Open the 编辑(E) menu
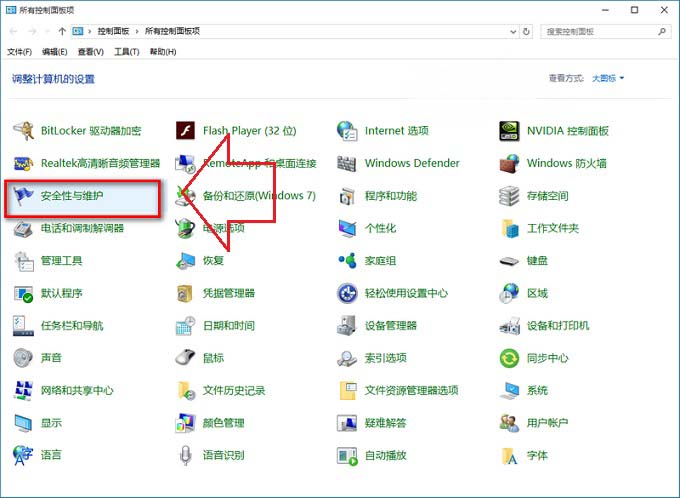 tap(55, 52)
